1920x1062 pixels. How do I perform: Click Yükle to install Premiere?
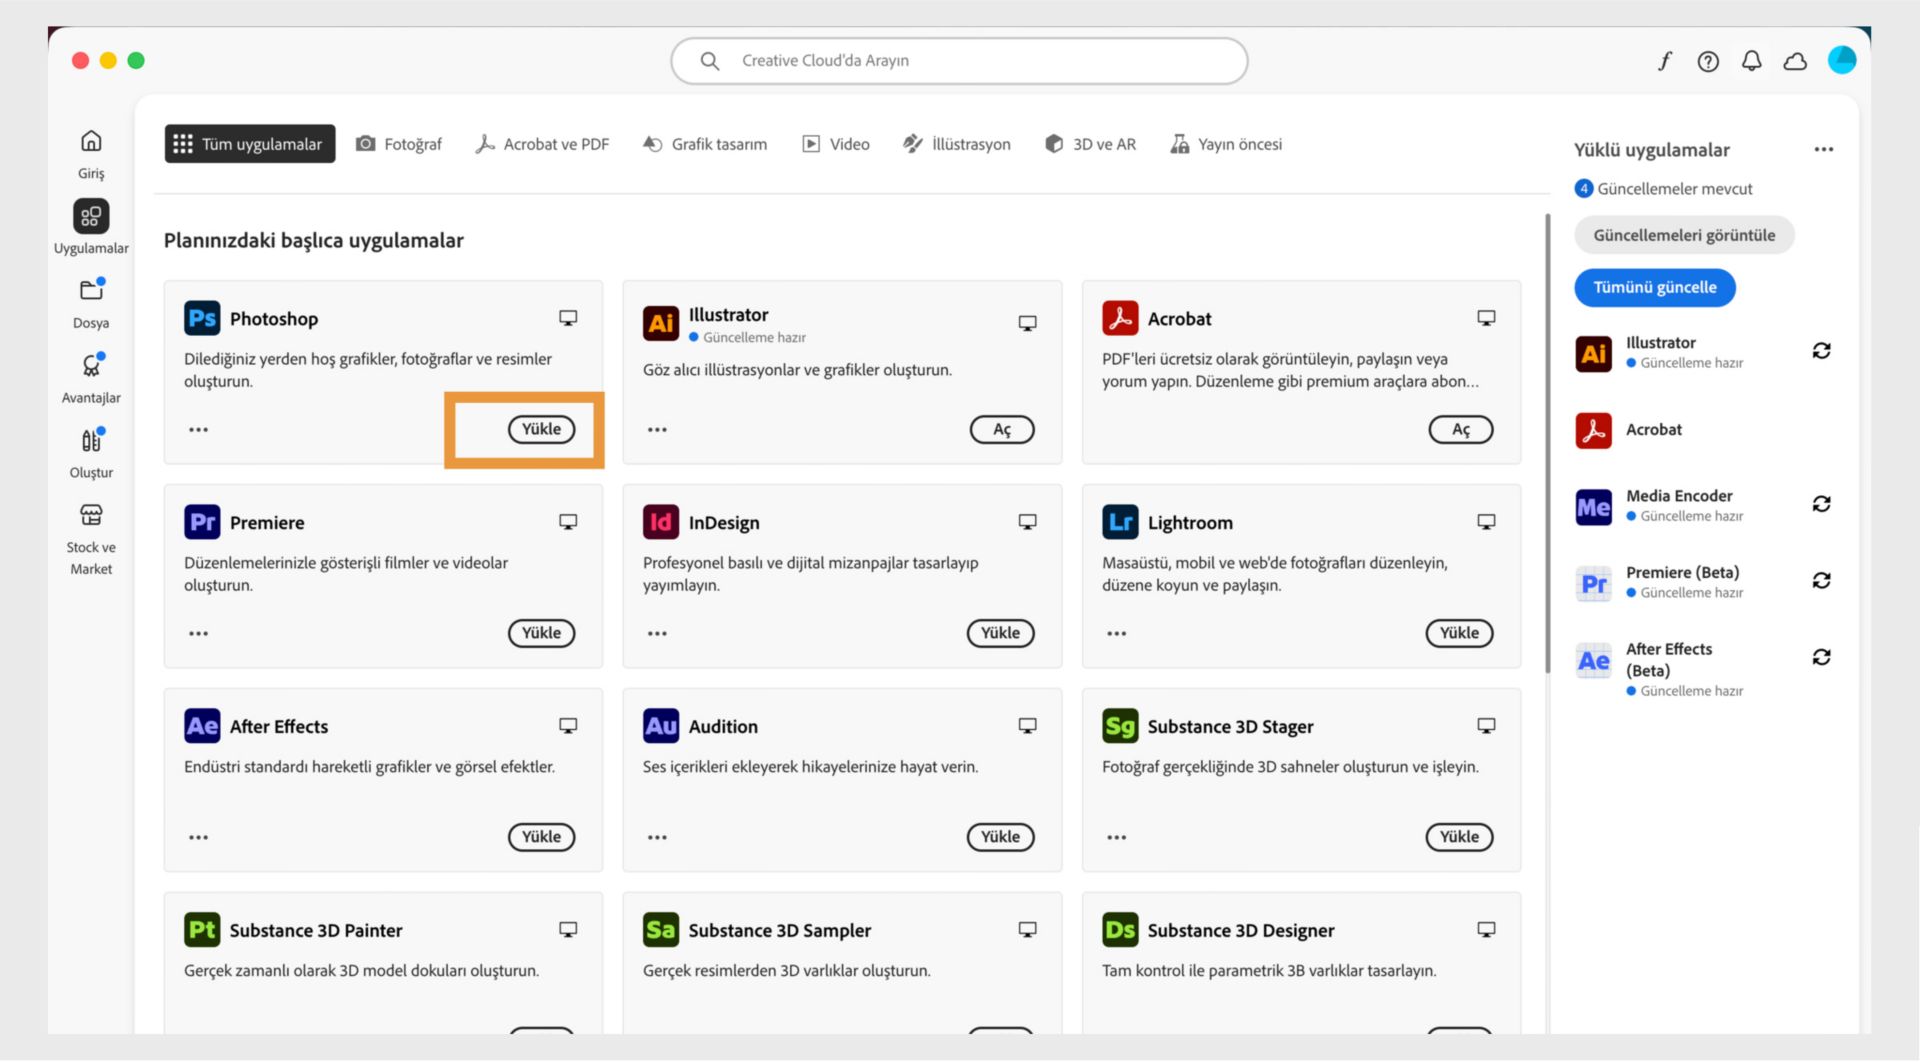541,634
